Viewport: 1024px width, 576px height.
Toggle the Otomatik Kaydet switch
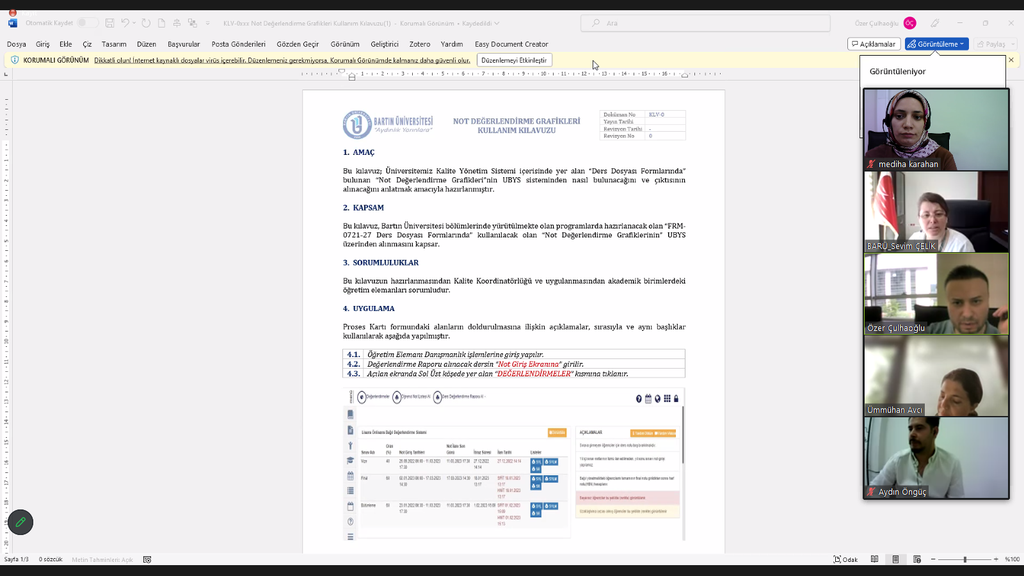pos(88,23)
